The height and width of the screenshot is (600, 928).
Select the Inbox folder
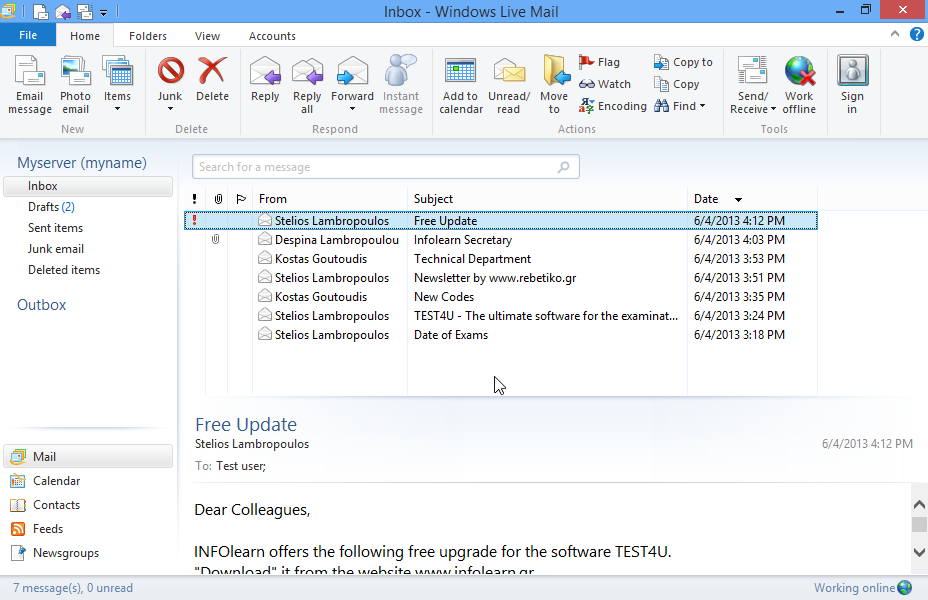[x=88, y=186]
